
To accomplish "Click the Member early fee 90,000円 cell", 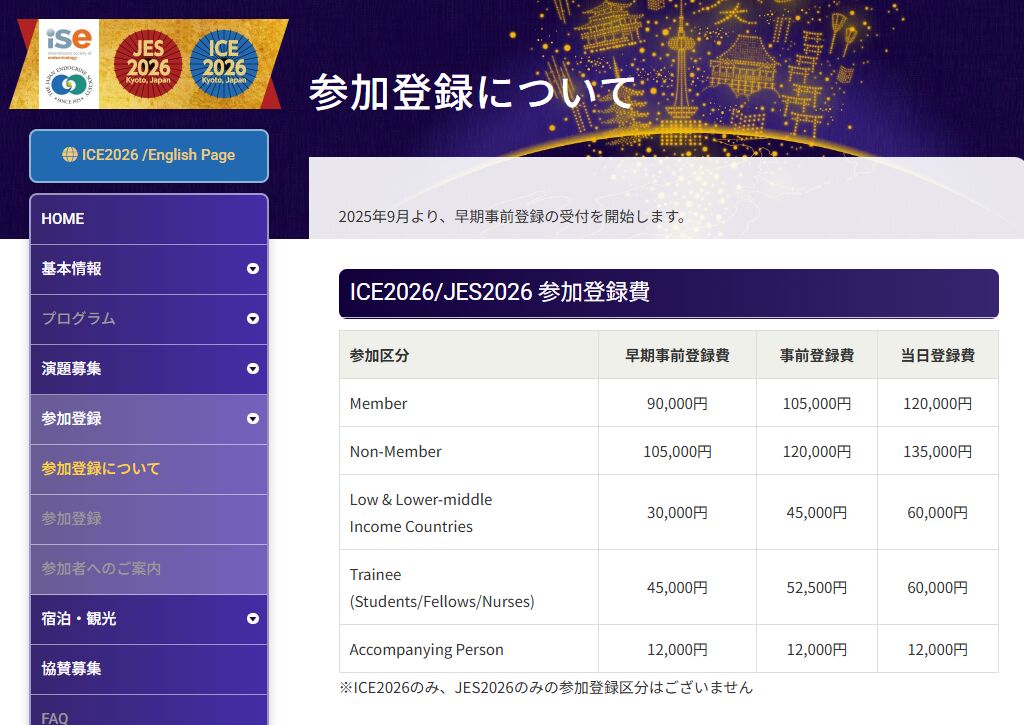I will (x=677, y=404).
